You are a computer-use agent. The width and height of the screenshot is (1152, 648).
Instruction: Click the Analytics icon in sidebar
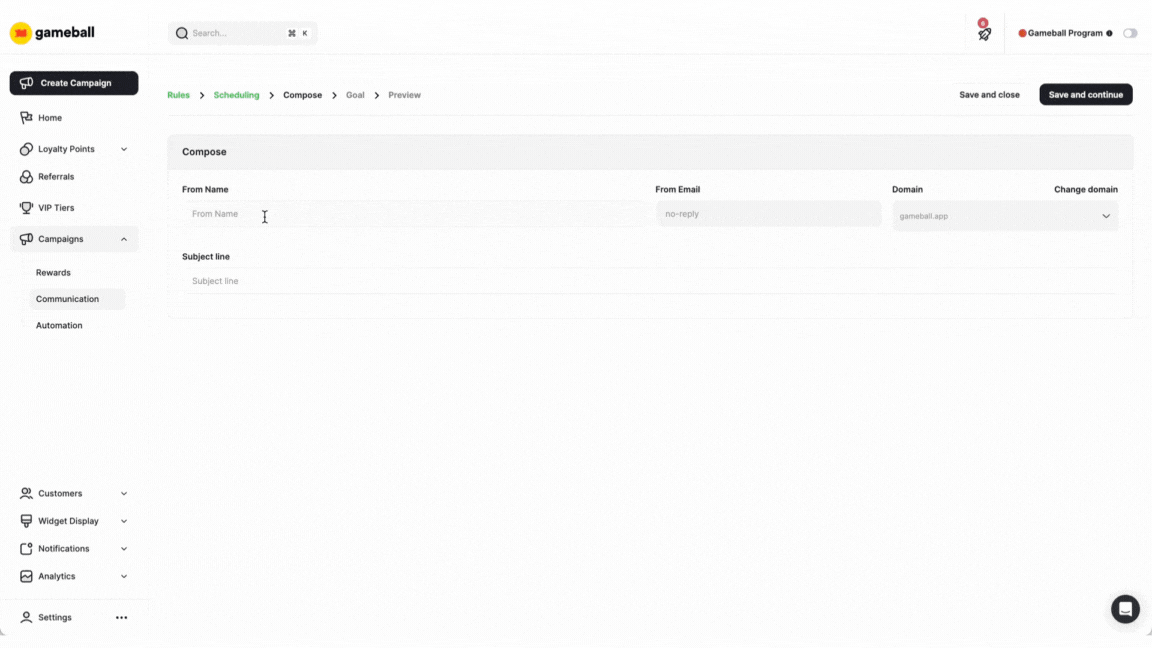click(x=25, y=575)
